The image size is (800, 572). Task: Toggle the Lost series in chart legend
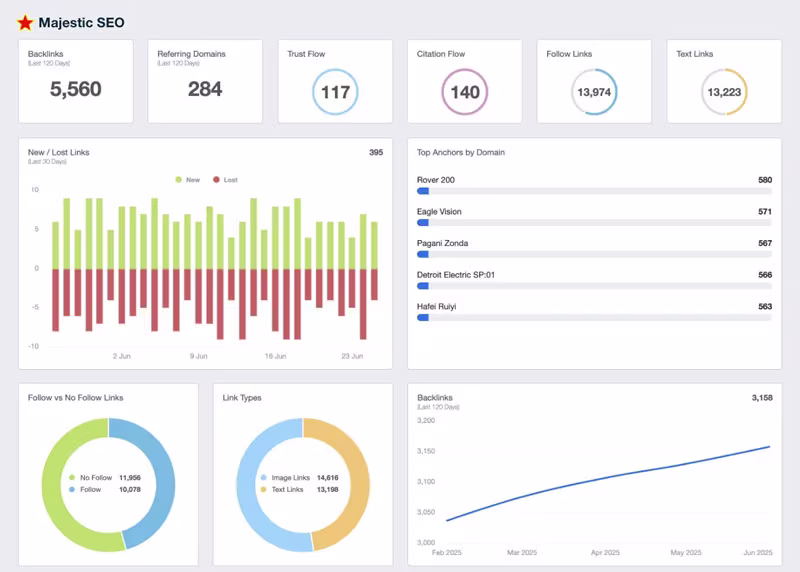click(225, 180)
